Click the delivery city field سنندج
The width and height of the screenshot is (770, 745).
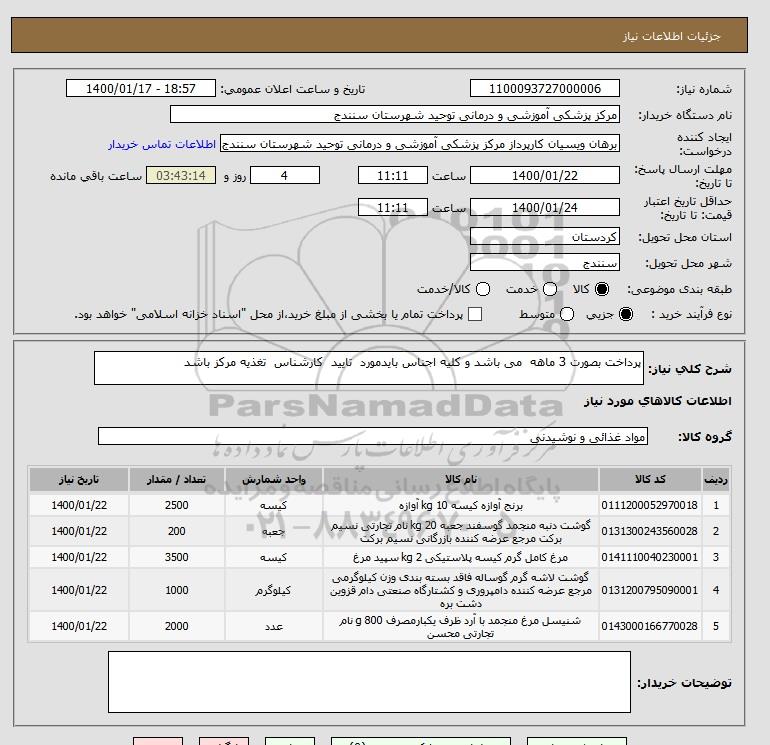coord(545,263)
